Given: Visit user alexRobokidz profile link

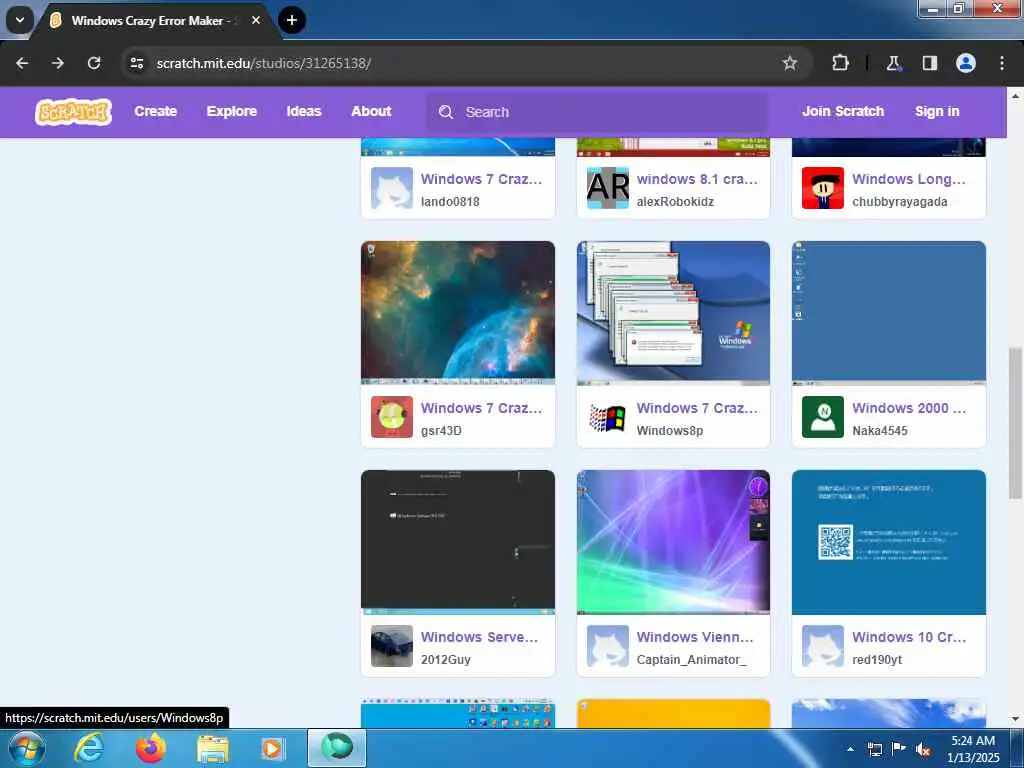Looking at the screenshot, I should click(x=675, y=202).
